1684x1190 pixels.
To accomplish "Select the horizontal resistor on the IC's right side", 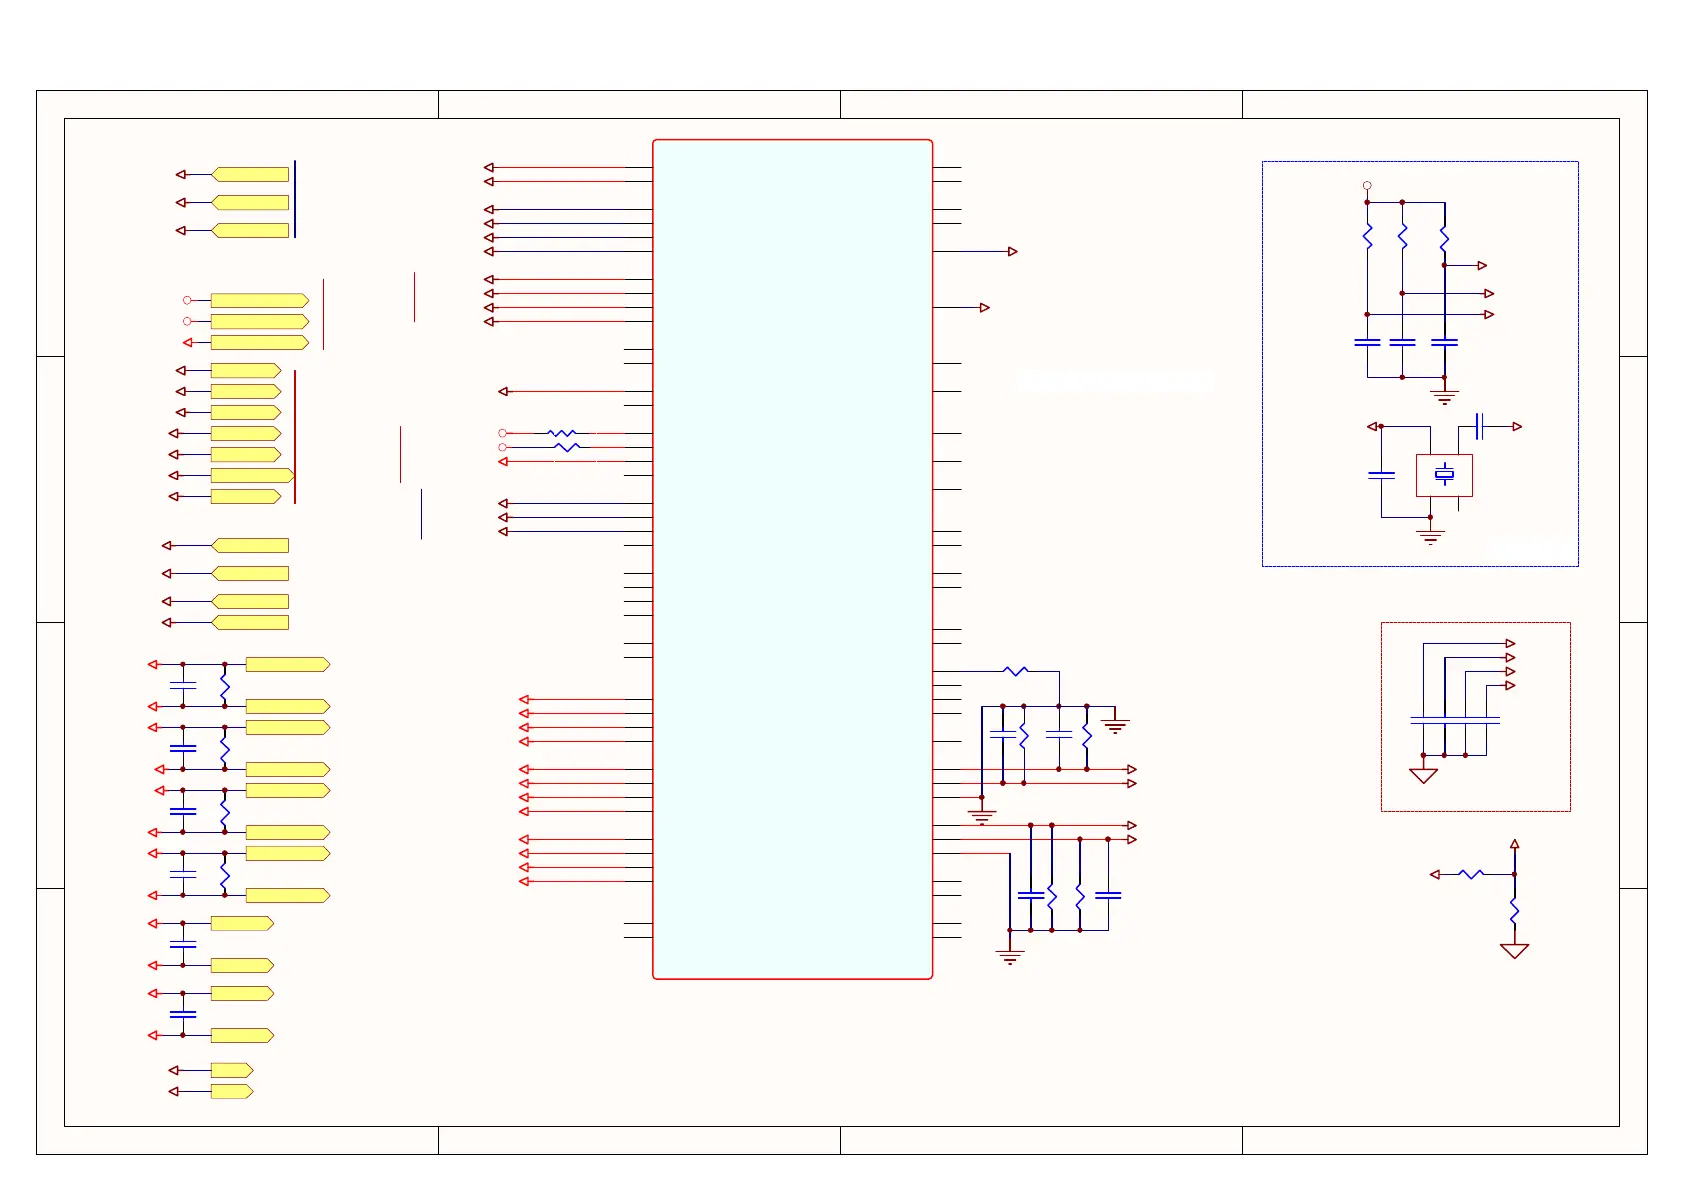I will (1015, 671).
